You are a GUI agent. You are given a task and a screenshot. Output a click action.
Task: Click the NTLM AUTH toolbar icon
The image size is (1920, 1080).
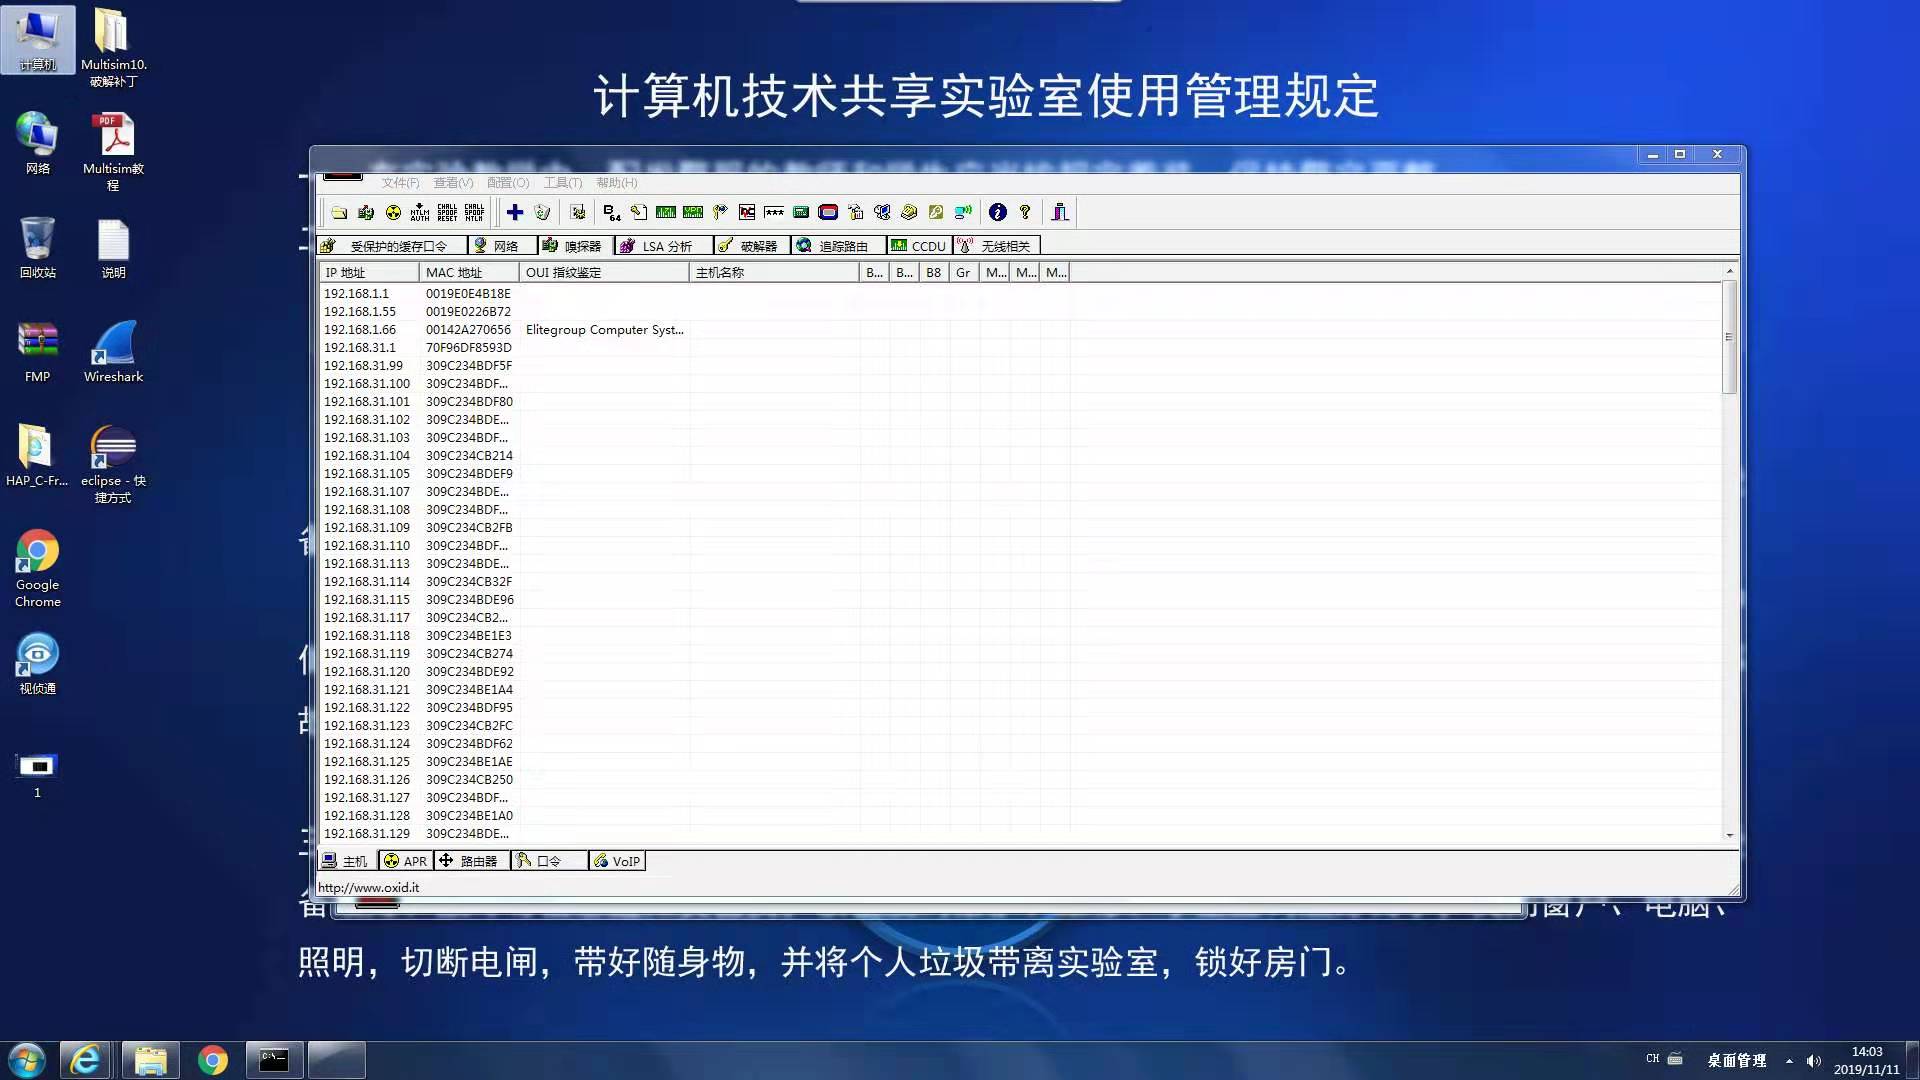[x=420, y=212]
